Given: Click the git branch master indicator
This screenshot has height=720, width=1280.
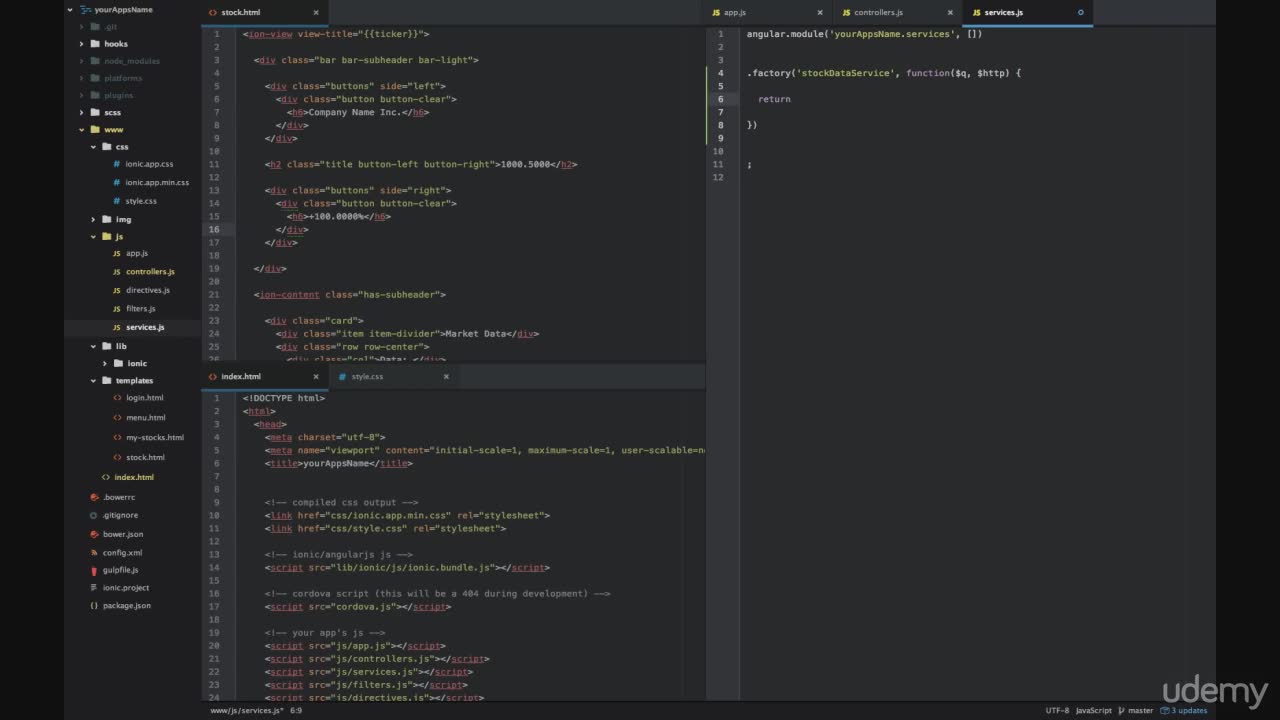Looking at the screenshot, I should [1136, 710].
